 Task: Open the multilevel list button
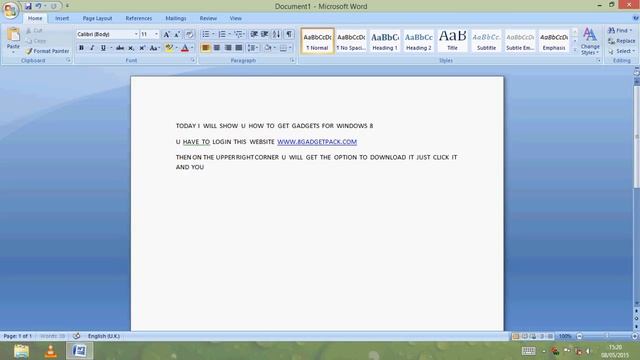239,34
